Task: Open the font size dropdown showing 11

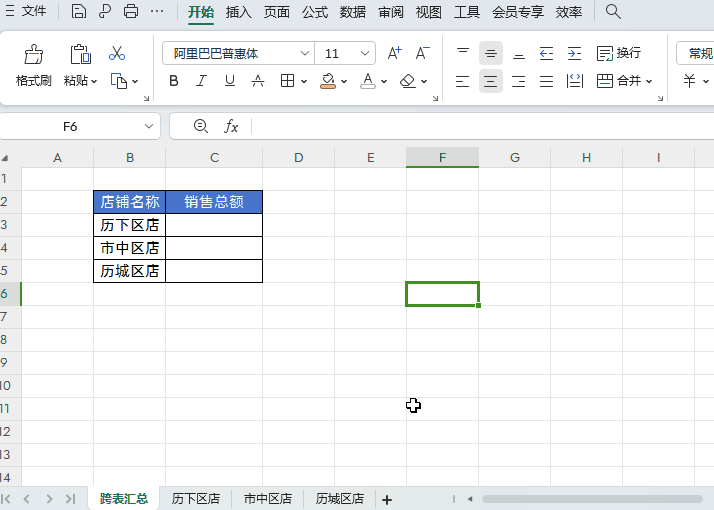Action: [x=365, y=53]
